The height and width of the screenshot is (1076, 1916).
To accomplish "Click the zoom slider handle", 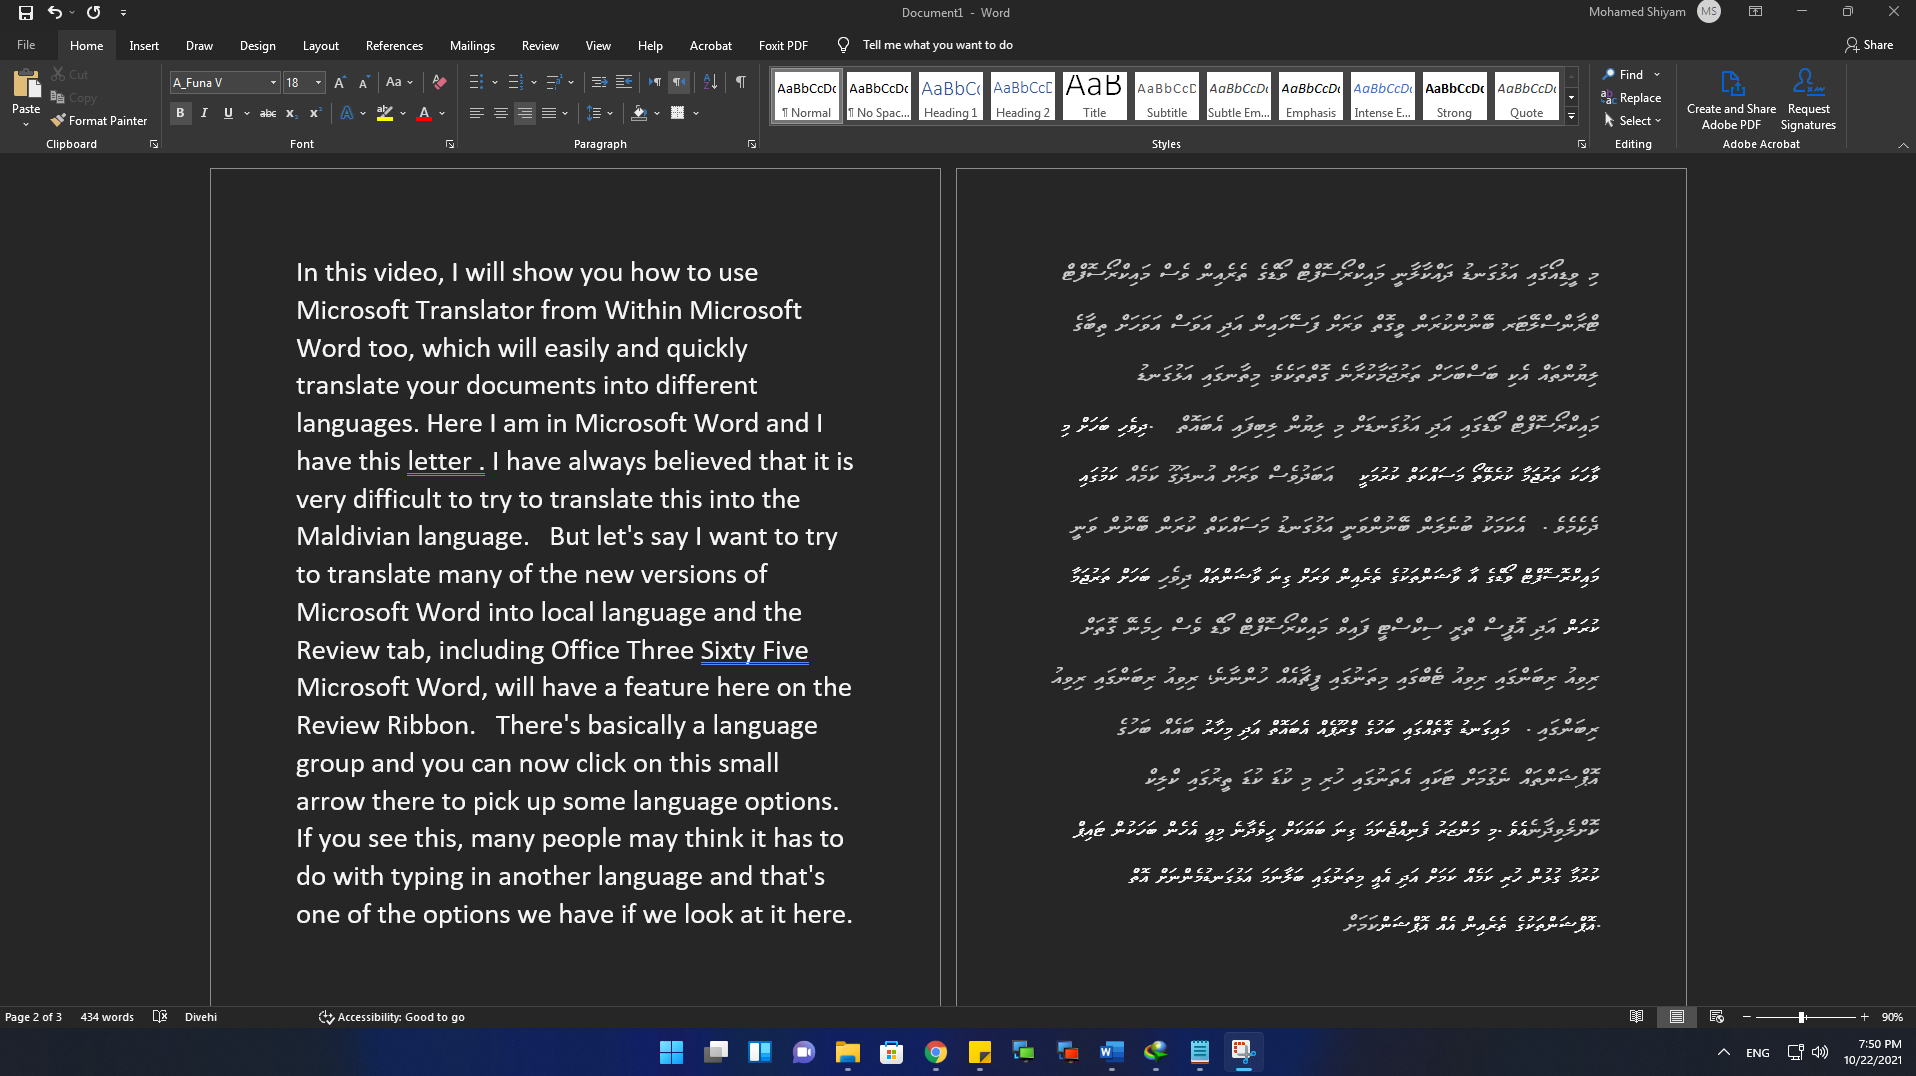I will click(x=1801, y=1017).
